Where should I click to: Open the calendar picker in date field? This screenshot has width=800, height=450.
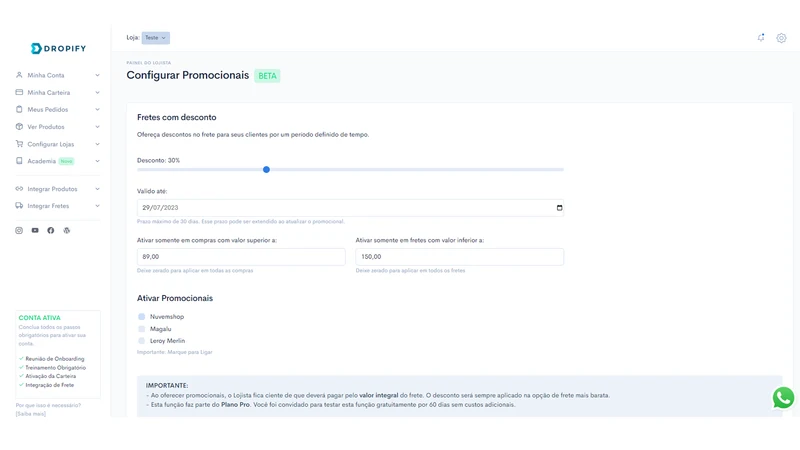coord(559,208)
